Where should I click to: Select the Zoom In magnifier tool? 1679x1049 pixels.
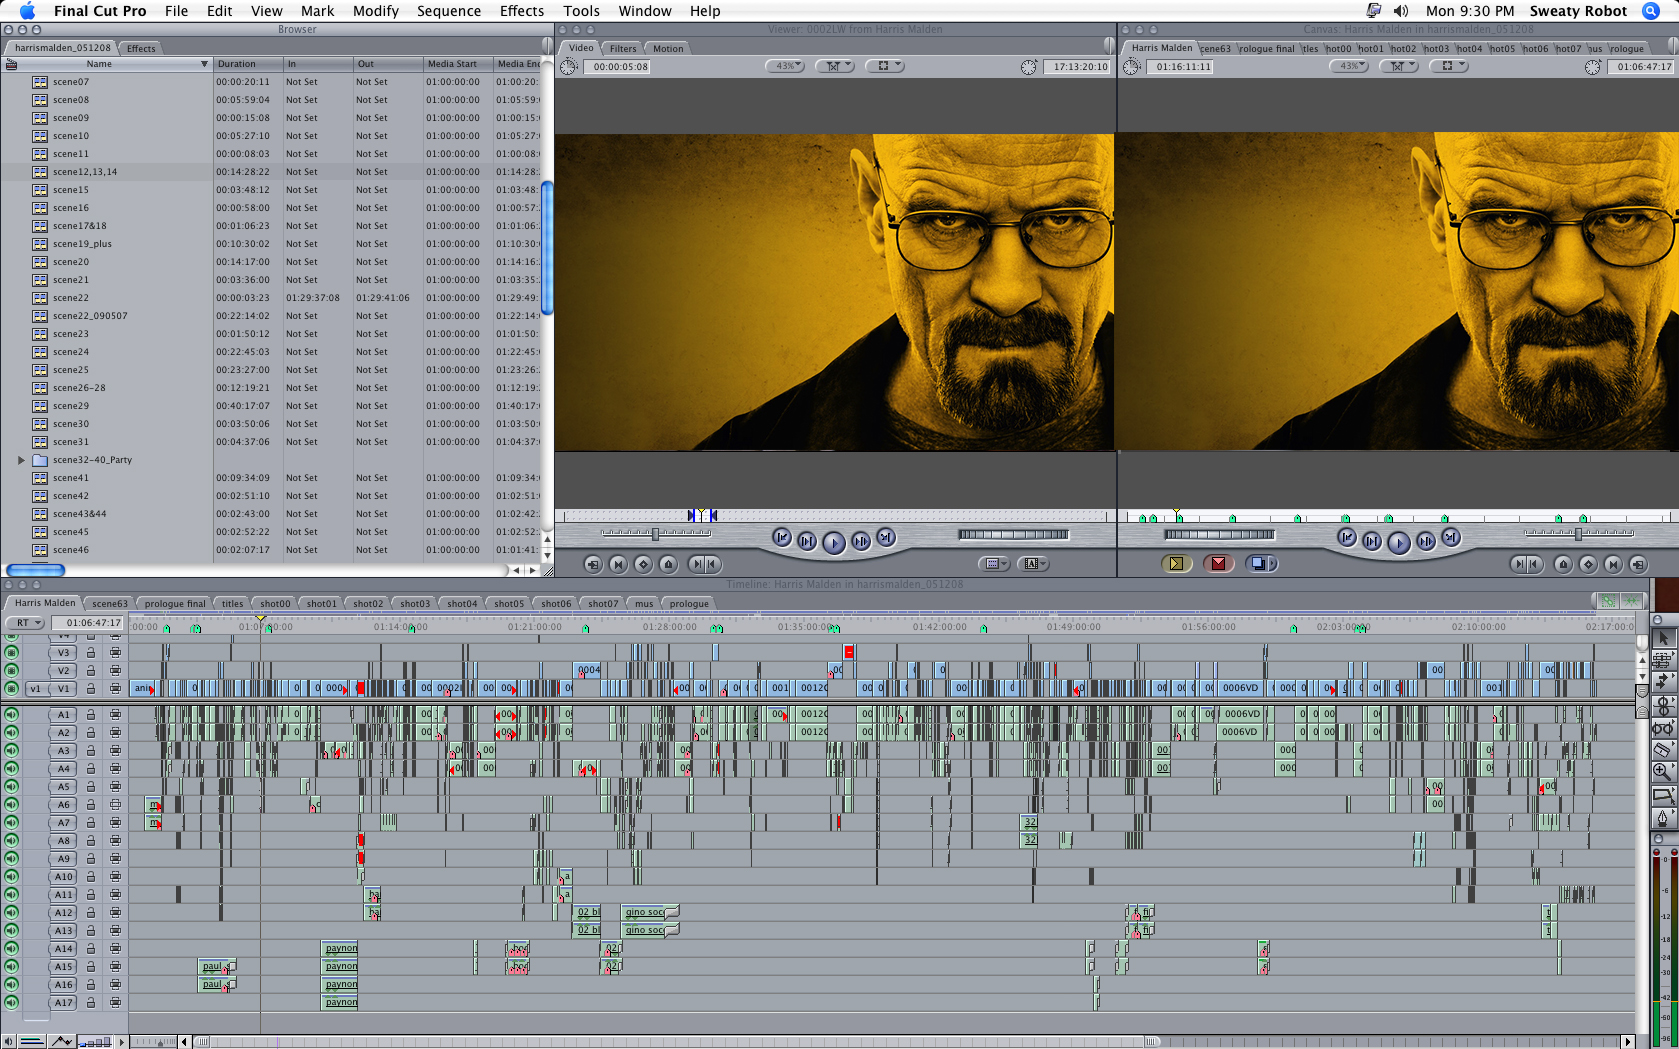1663,771
